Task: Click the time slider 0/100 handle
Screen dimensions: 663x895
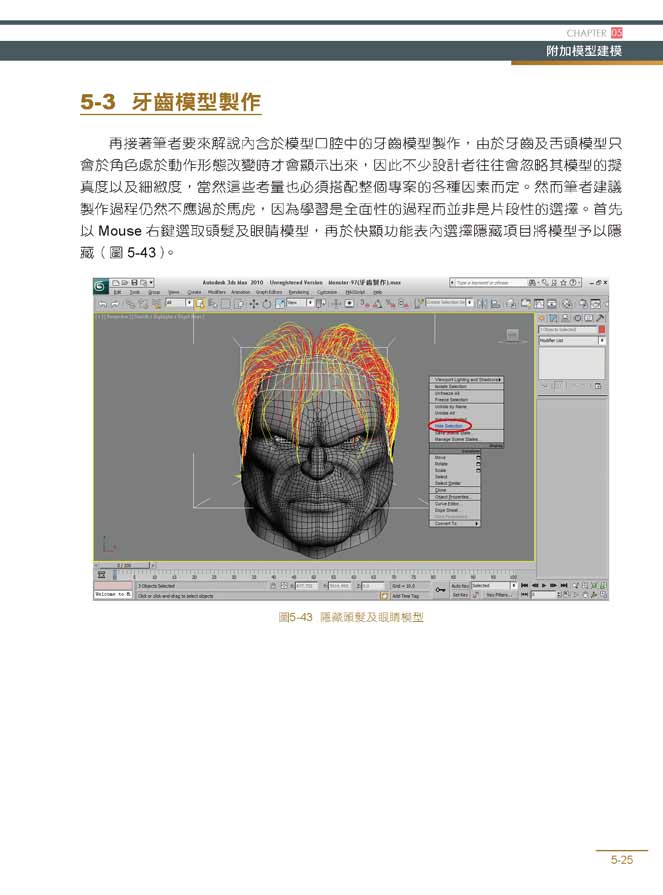Action: point(124,565)
